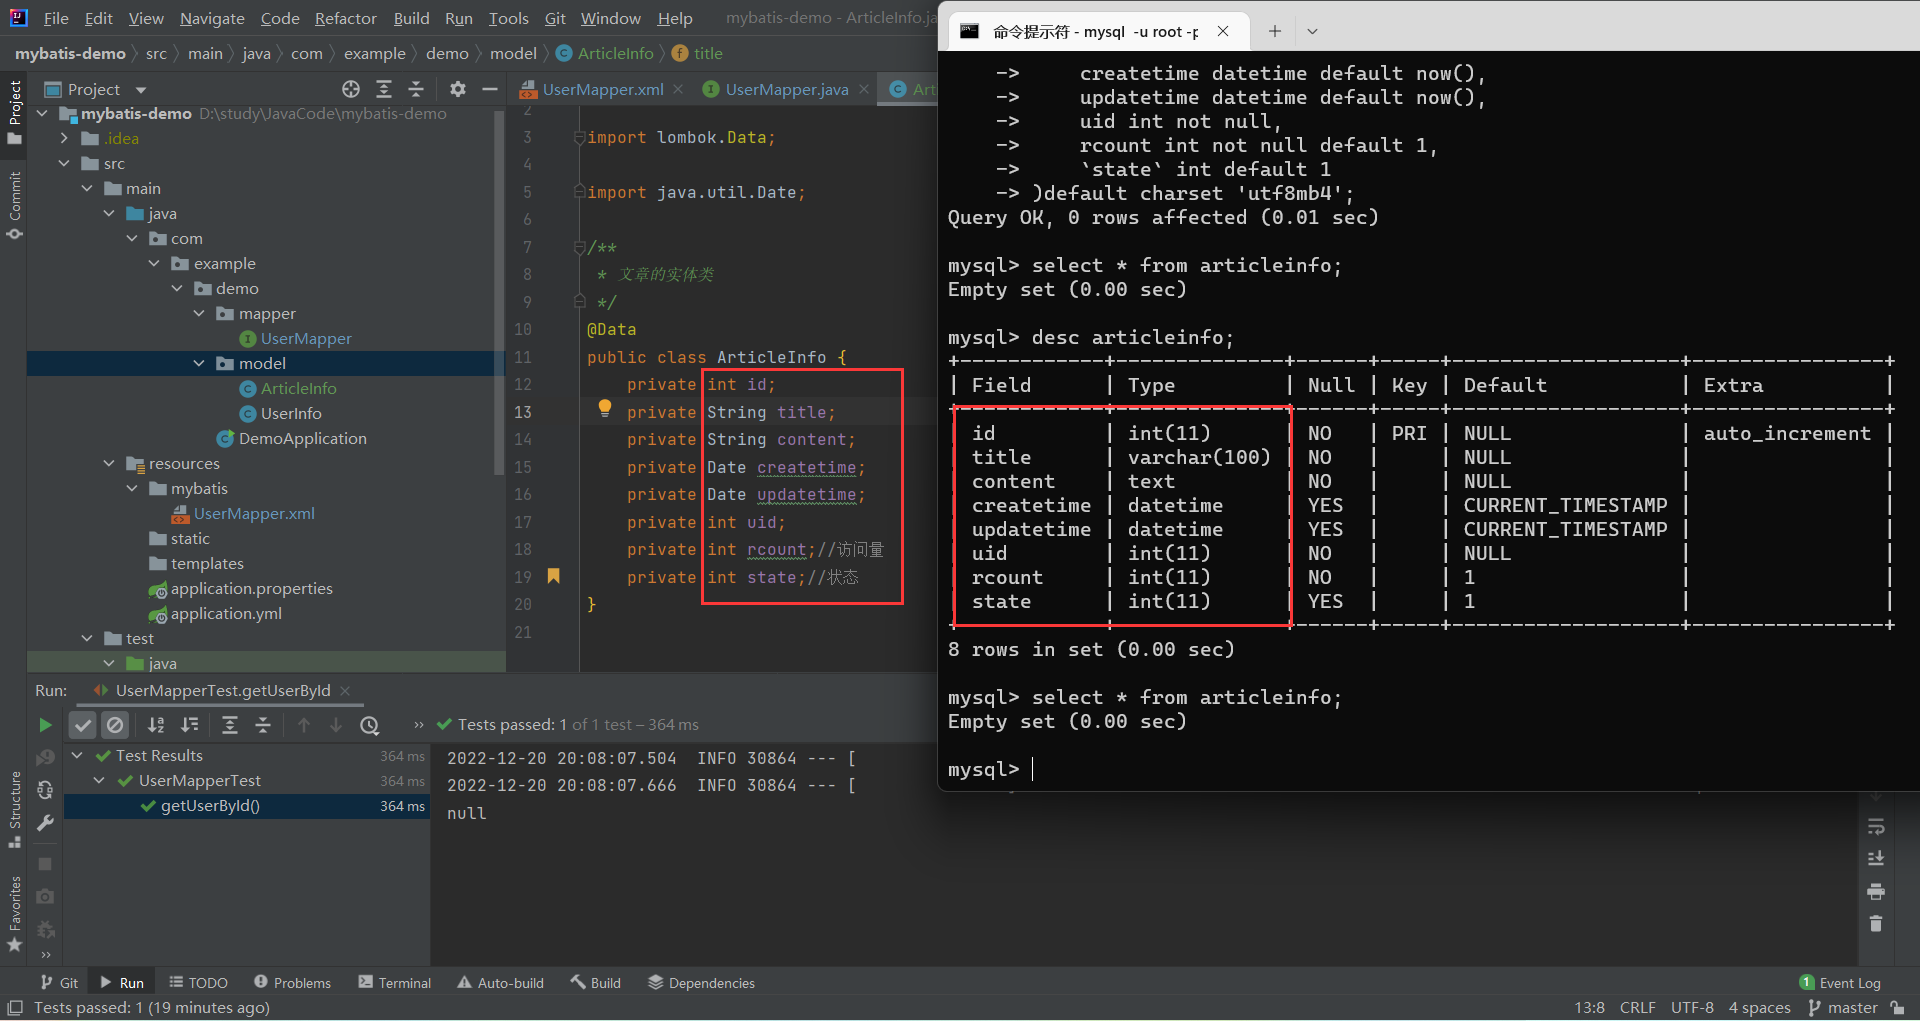Select getUserById() test result

(x=210, y=806)
